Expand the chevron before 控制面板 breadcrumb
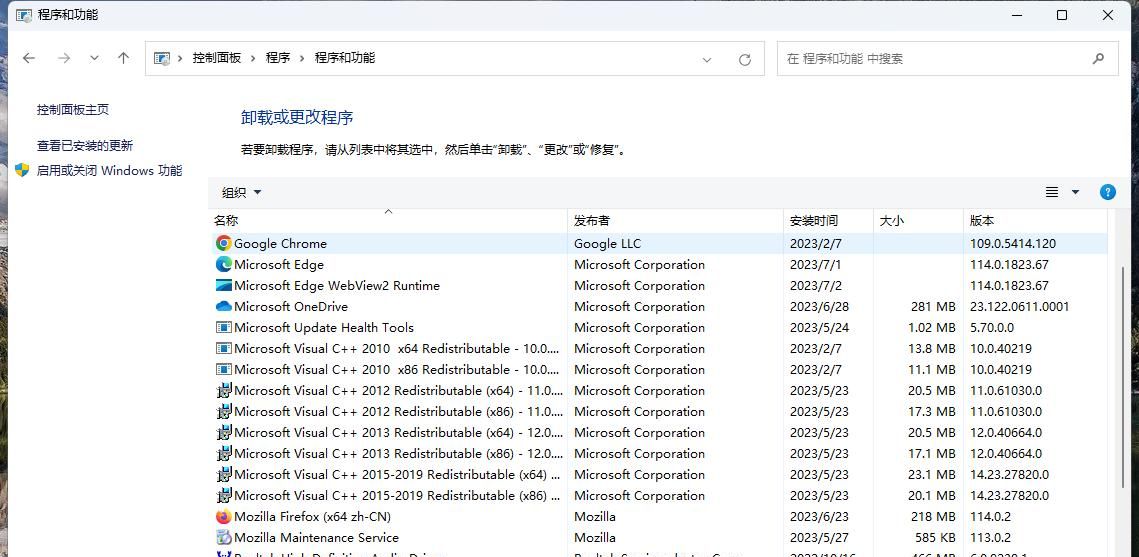 (180, 58)
